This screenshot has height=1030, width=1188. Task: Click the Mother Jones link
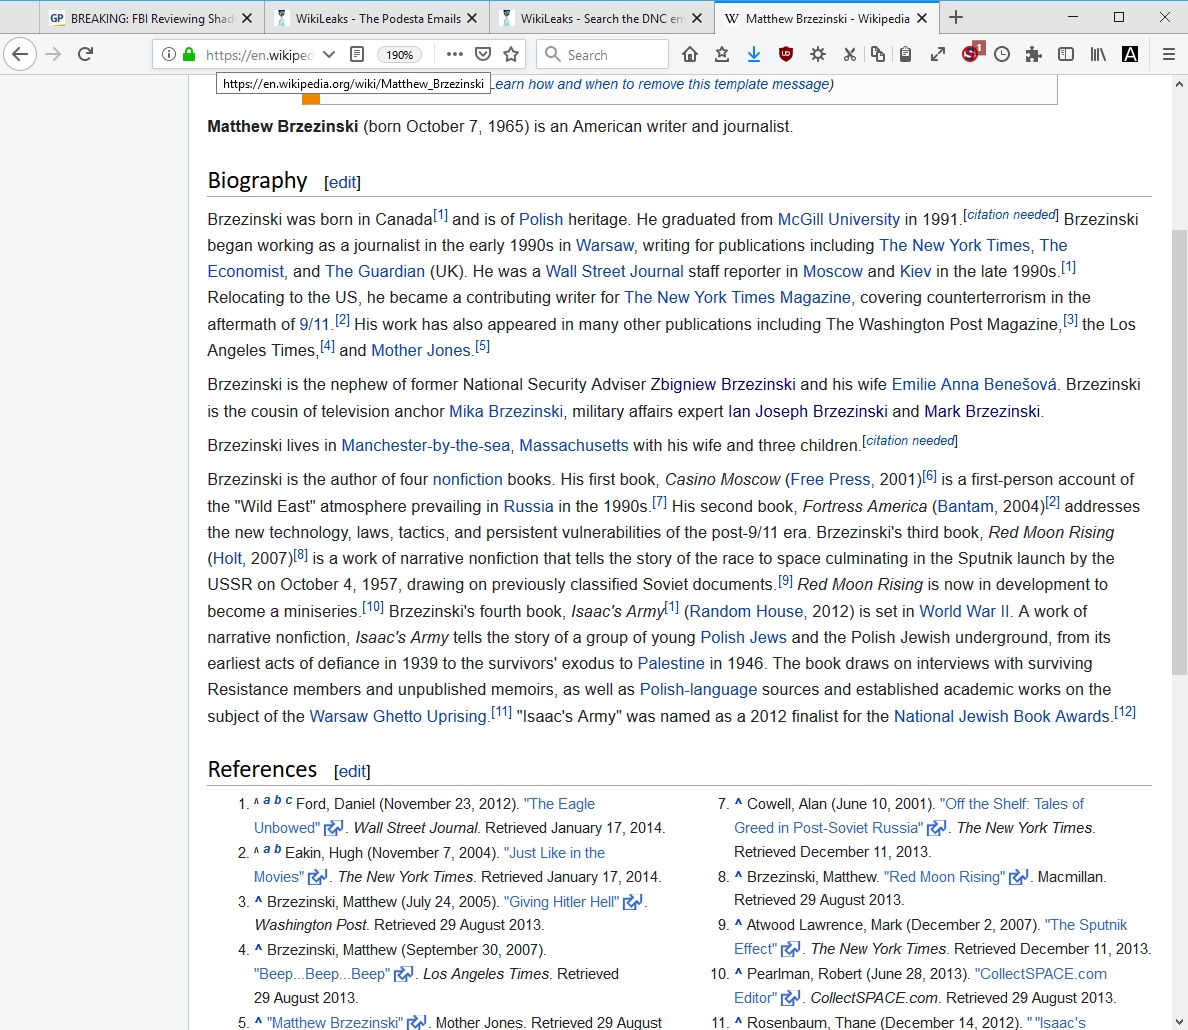pyautogui.click(x=420, y=350)
